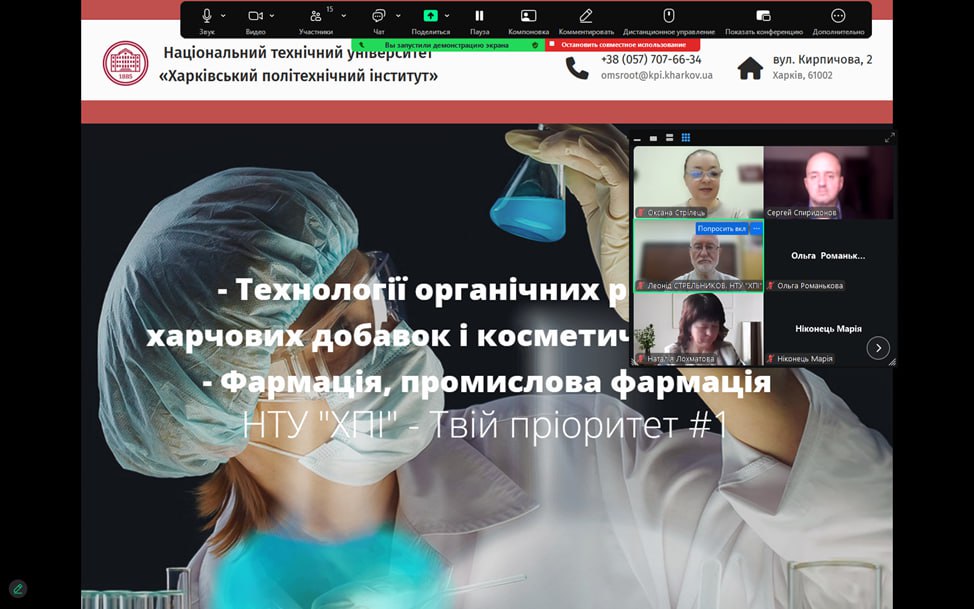Select Ольга Романькова's blank video tile

828,255
